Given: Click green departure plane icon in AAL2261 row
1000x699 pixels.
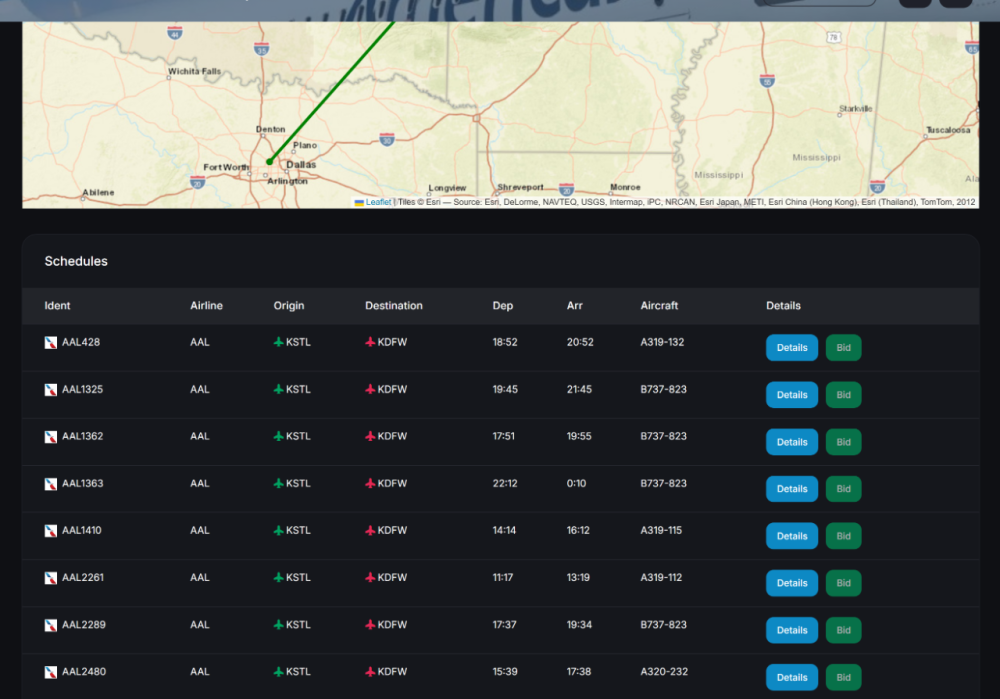Looking at the screenshot, I should click(x=279, y=578).
